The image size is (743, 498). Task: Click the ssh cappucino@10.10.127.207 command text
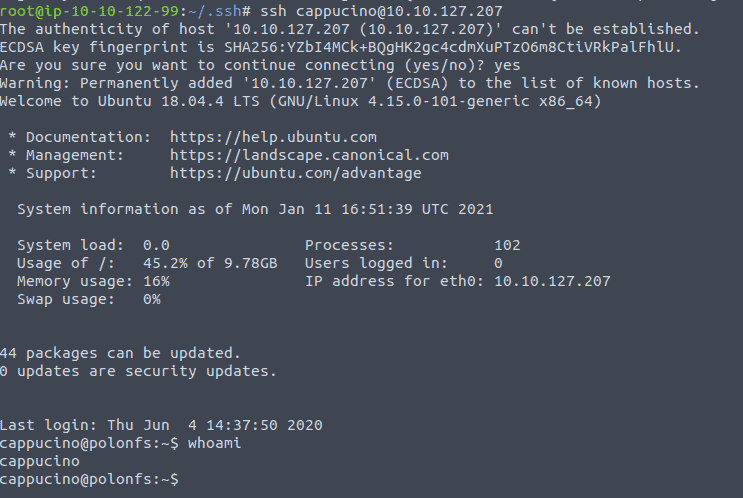pos(381,11)
